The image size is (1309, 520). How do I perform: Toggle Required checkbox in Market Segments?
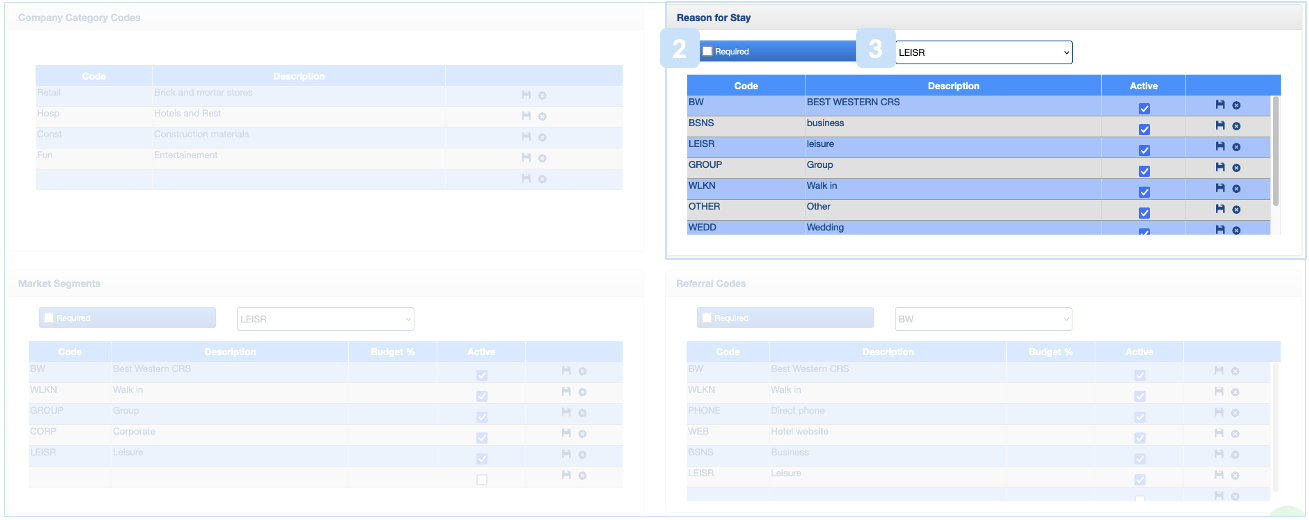(49, 318)
